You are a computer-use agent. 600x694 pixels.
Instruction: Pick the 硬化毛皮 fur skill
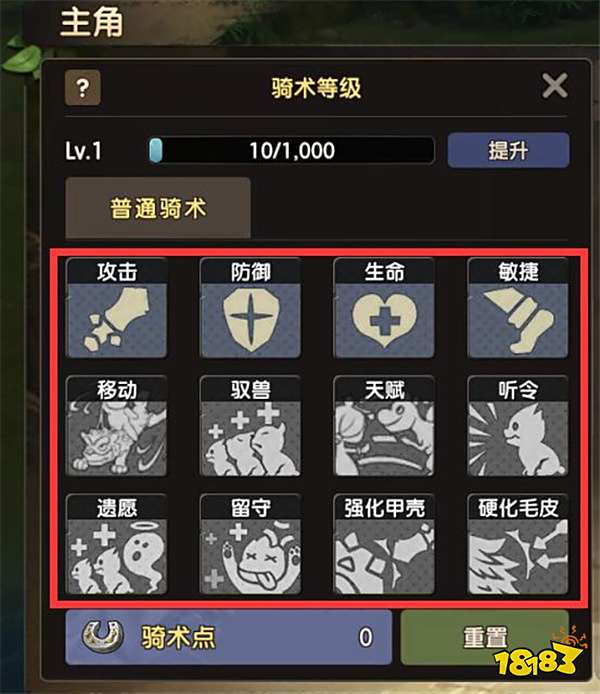[x=518, y=544]
